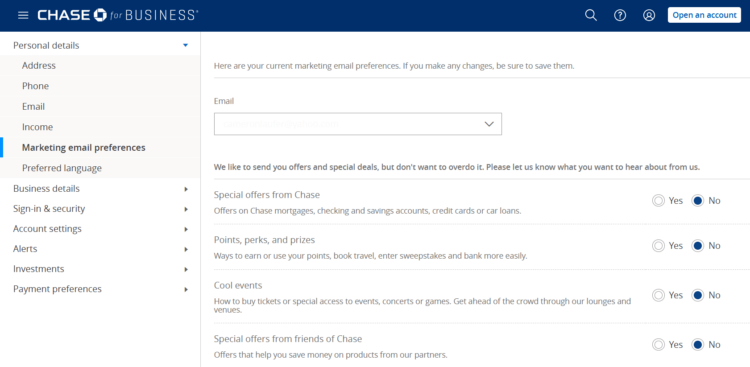Screen dimensions: 750x367
Task: Open the search magnifier icon
Action: 591,15
